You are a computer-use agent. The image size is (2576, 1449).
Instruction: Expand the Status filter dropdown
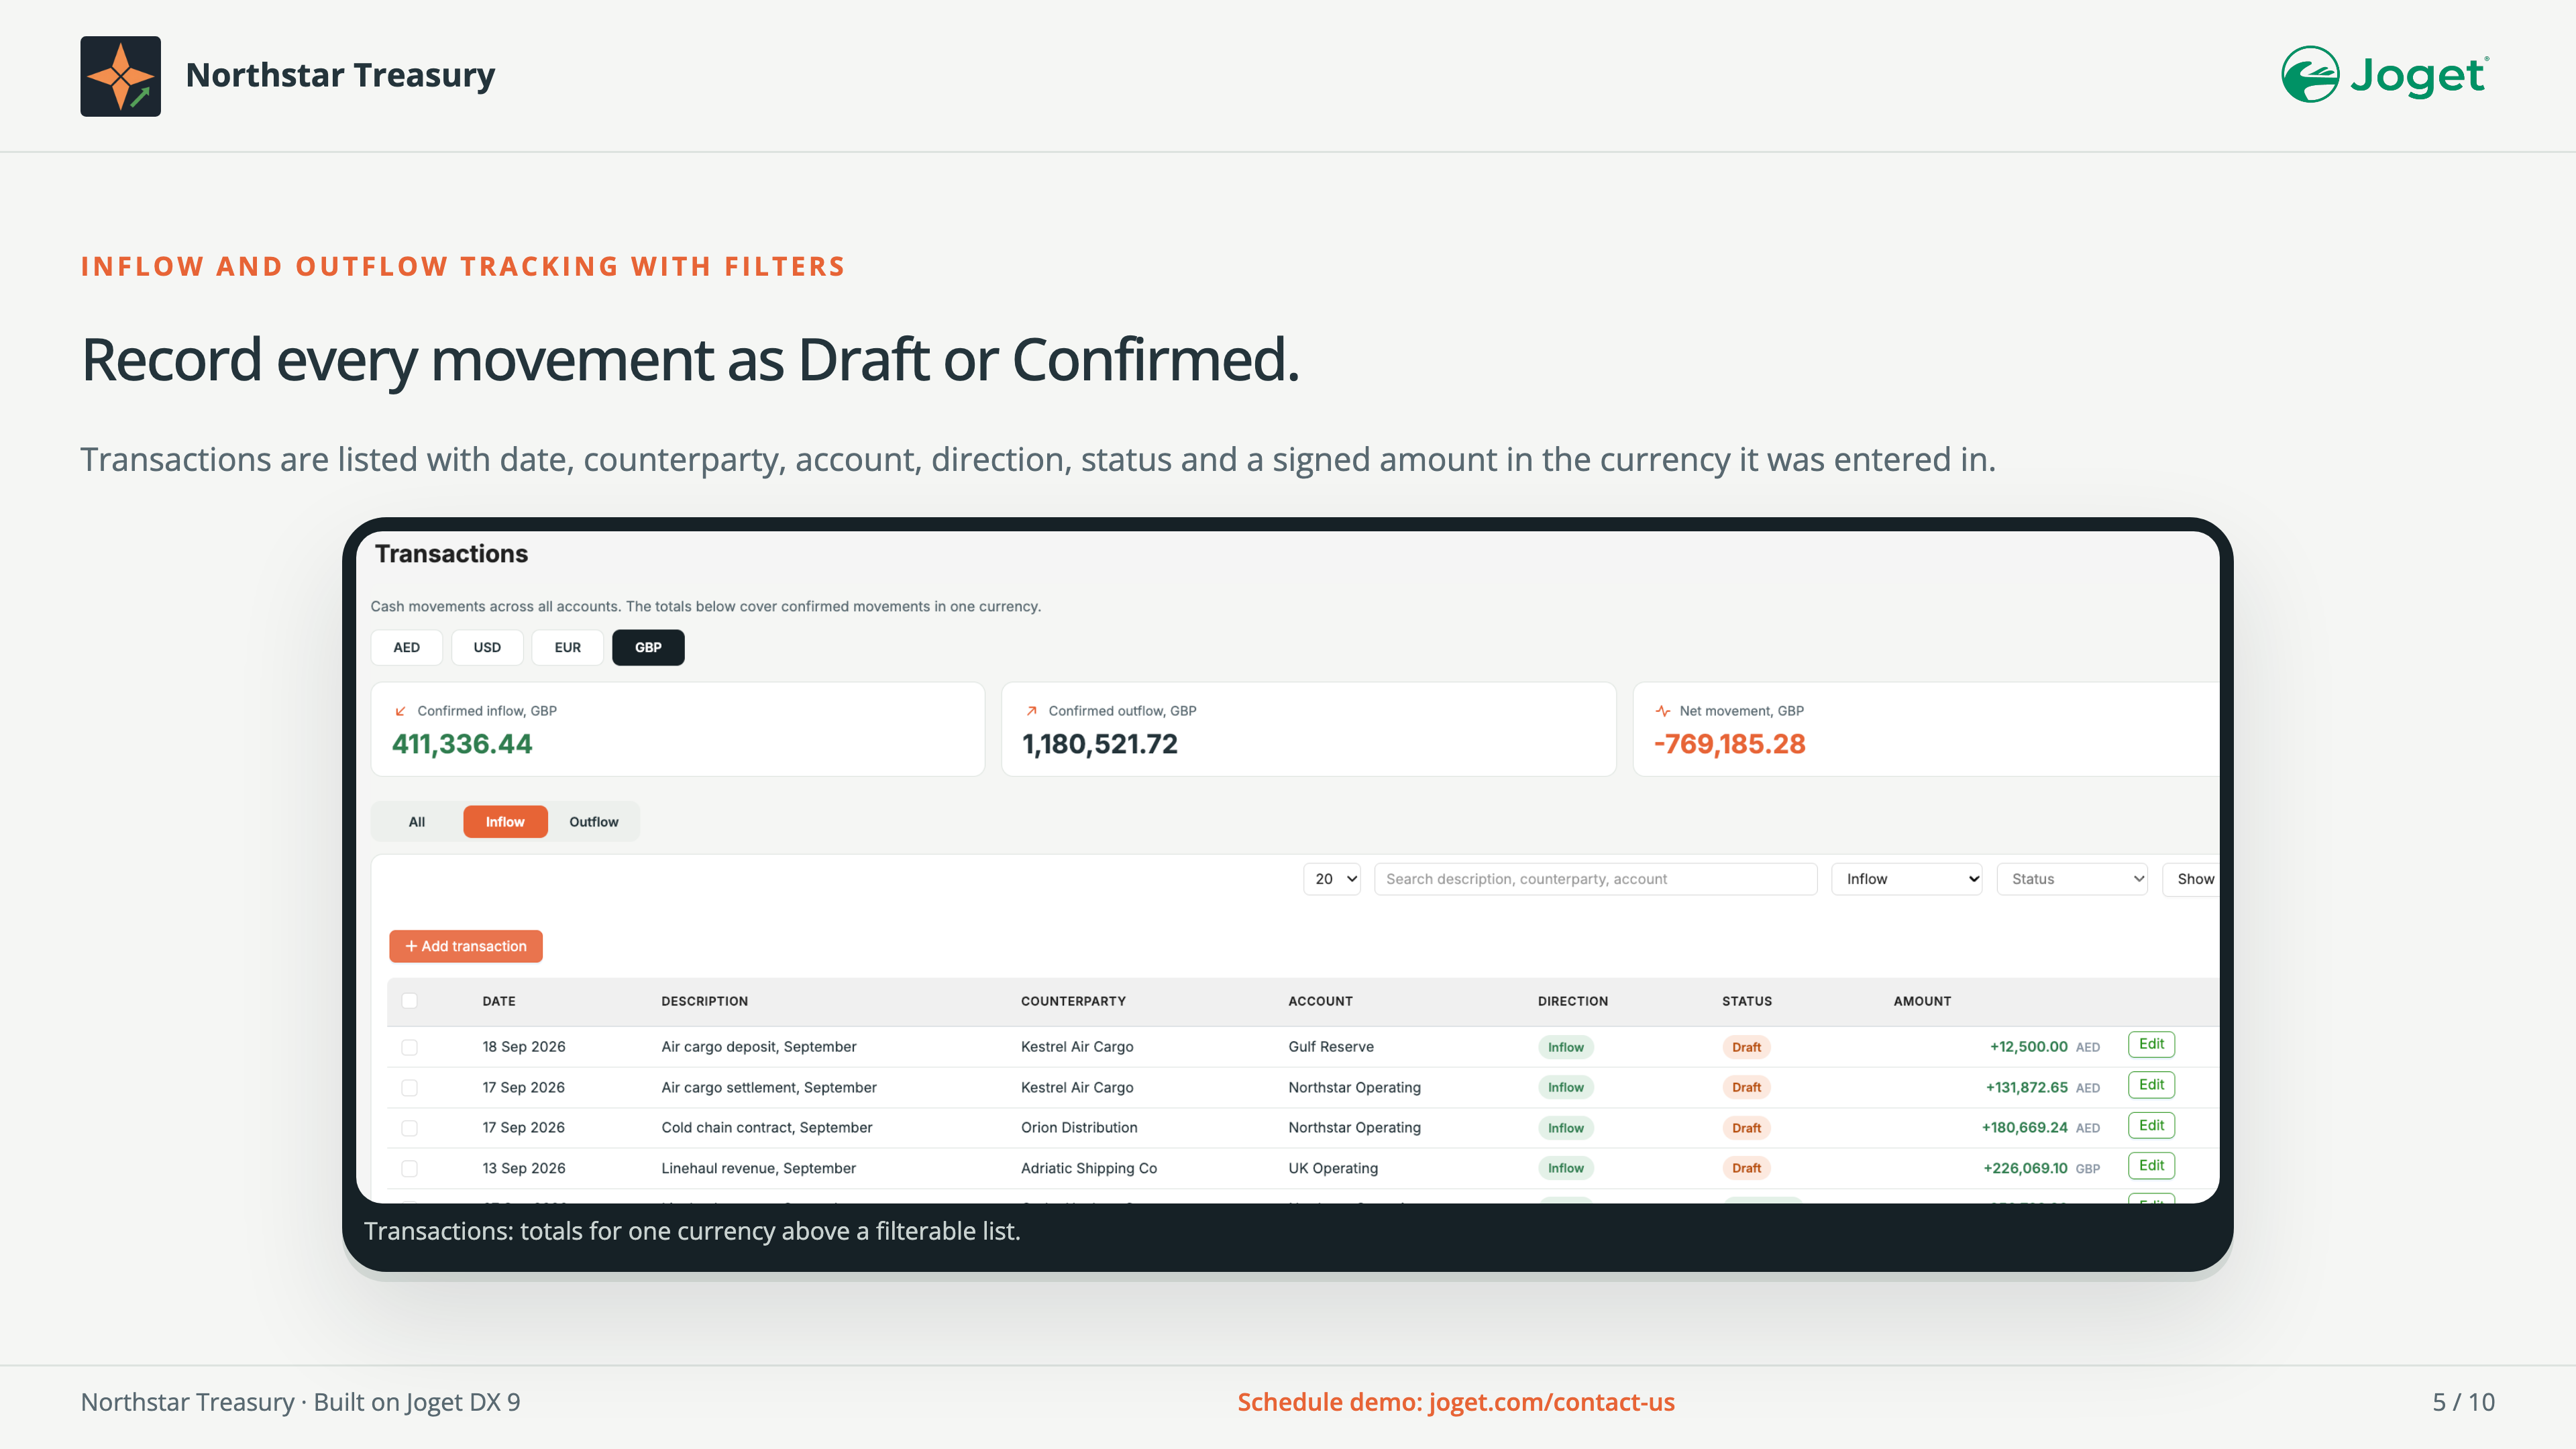pos(2072,879)
